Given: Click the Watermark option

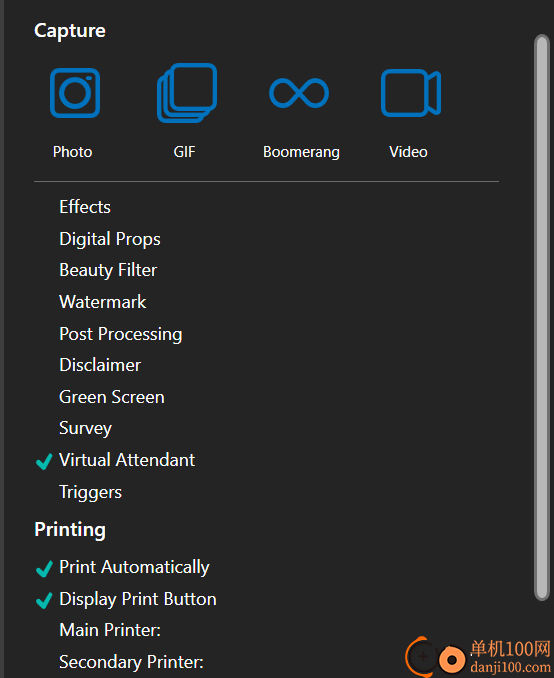Looking at the screenshot, I should pyautogui.click(x=102, y=302).
